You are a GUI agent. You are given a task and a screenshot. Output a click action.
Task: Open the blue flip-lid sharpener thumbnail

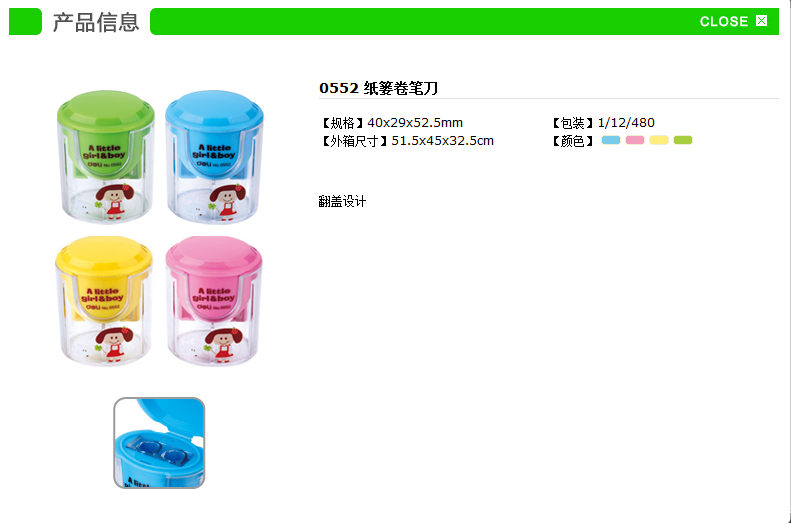click(159, 443)
